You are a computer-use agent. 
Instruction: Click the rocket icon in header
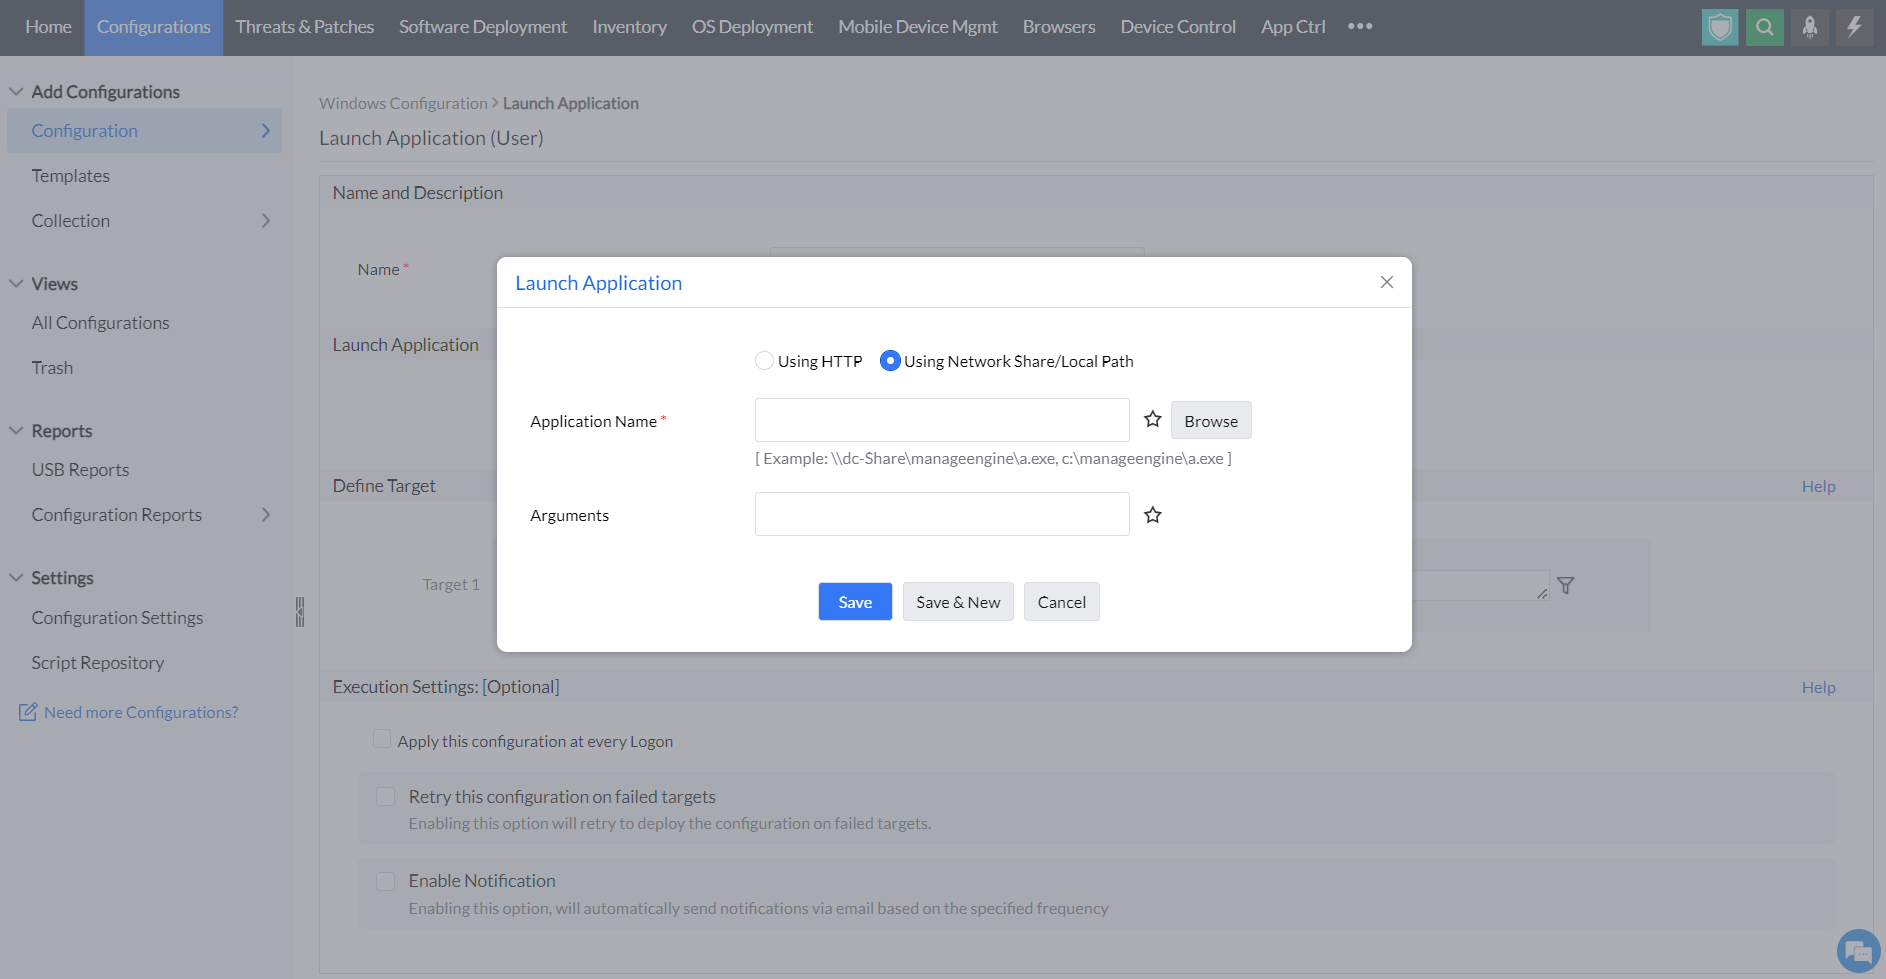point(1810,27)
